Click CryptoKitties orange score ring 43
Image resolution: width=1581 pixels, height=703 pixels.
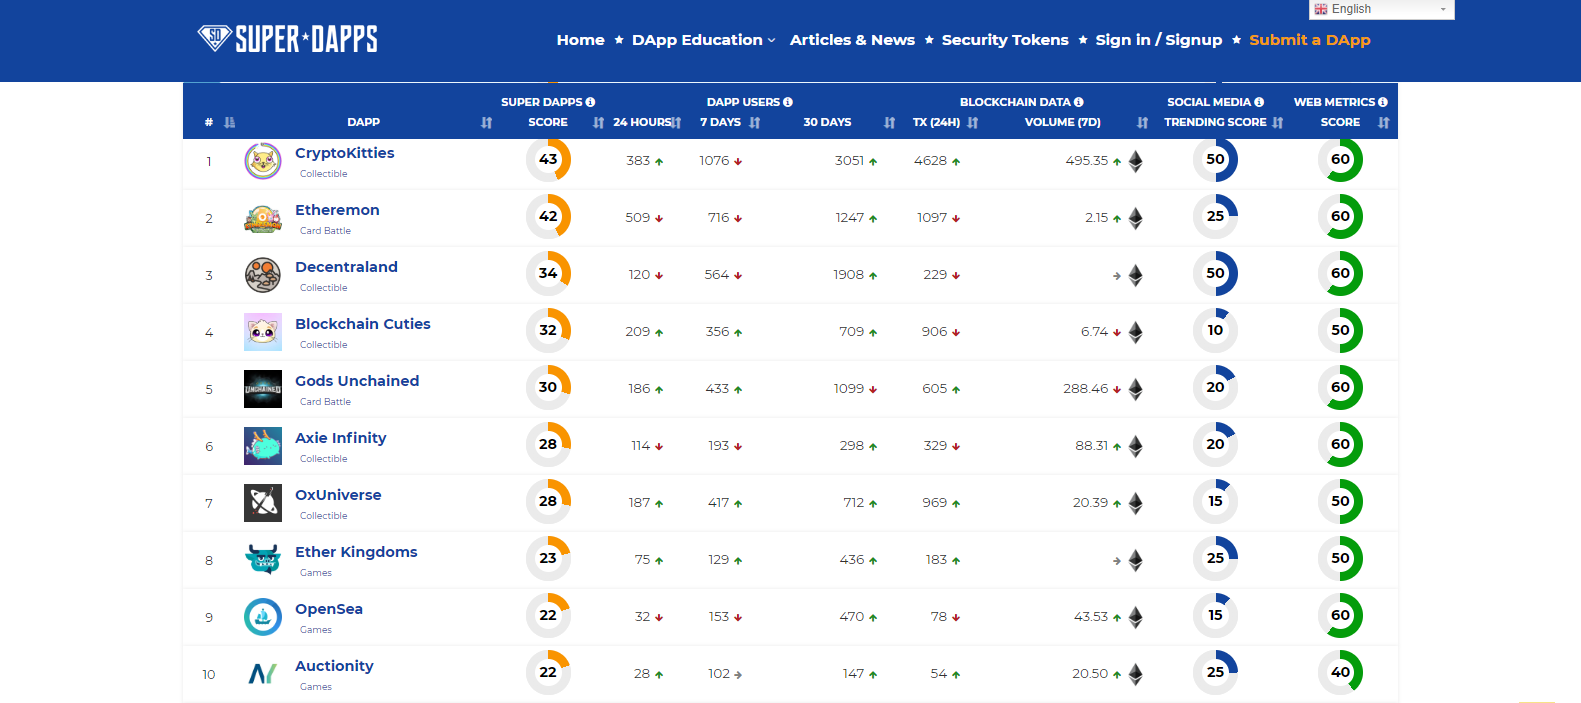[548, 159]
